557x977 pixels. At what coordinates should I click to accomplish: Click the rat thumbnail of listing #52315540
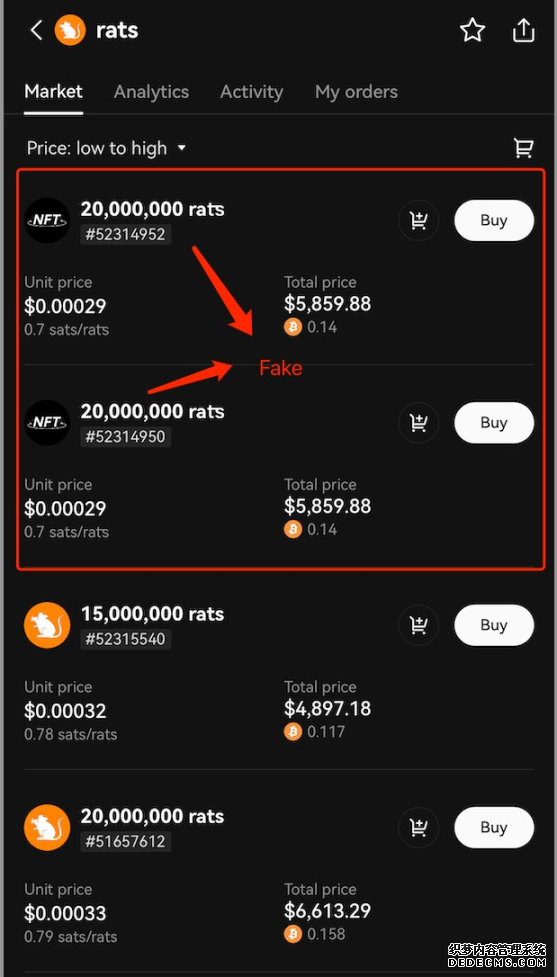tap(47, 625)
